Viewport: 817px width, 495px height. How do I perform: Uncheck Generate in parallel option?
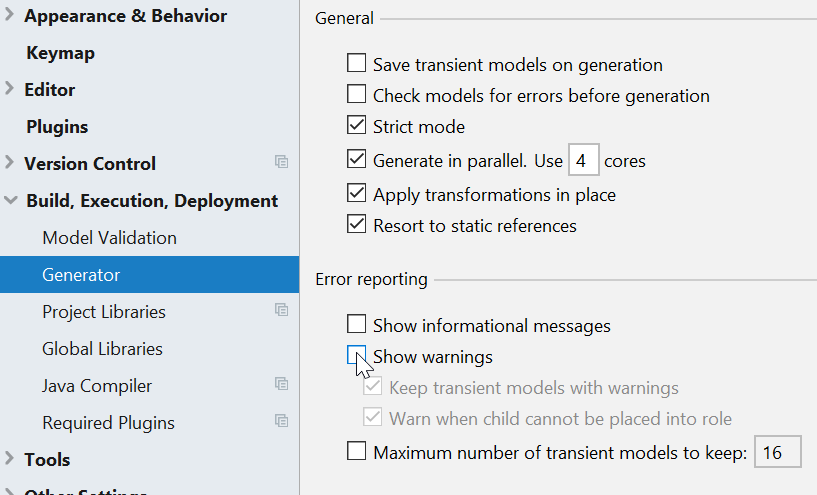[357, 159]
